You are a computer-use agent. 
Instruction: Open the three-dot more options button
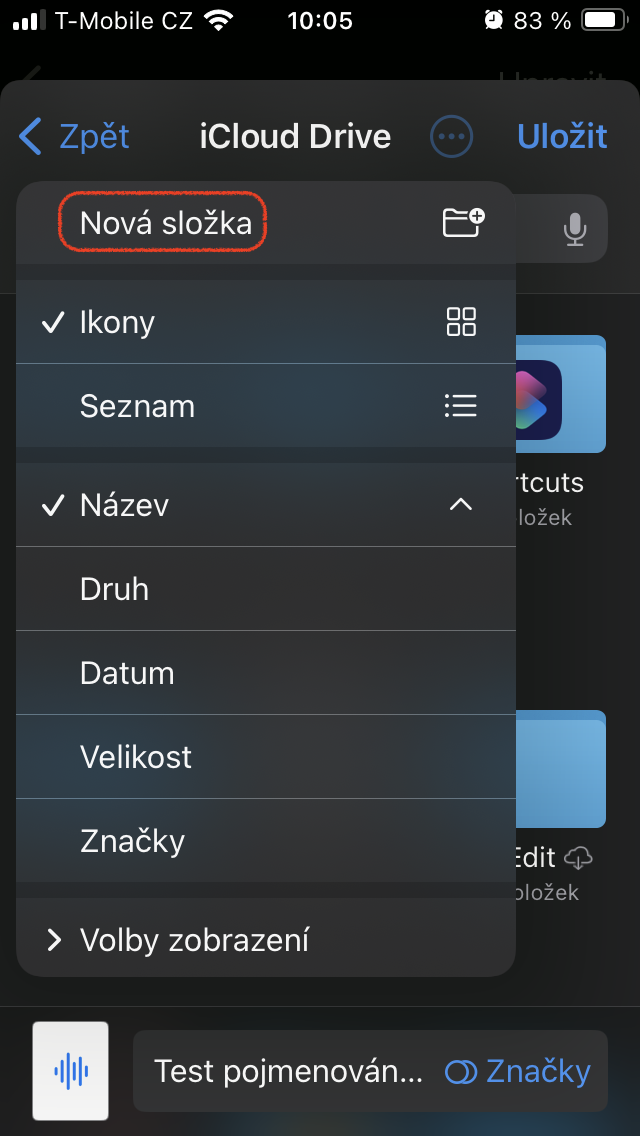pyautogui.click(x=452, y=136)
